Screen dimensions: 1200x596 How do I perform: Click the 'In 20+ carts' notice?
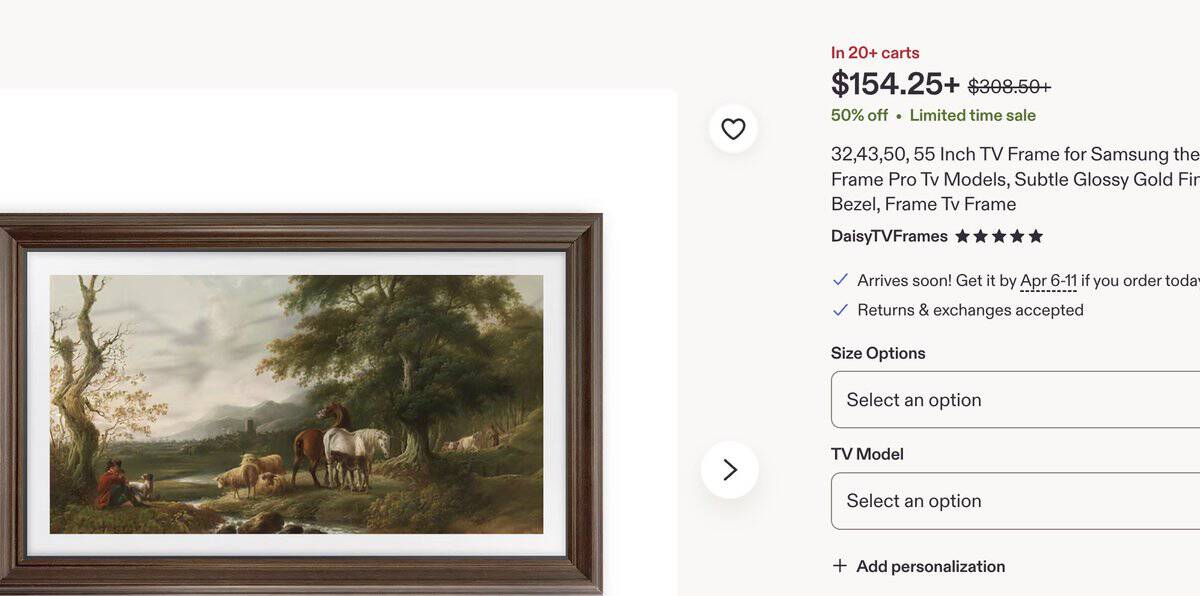[875, 52]
